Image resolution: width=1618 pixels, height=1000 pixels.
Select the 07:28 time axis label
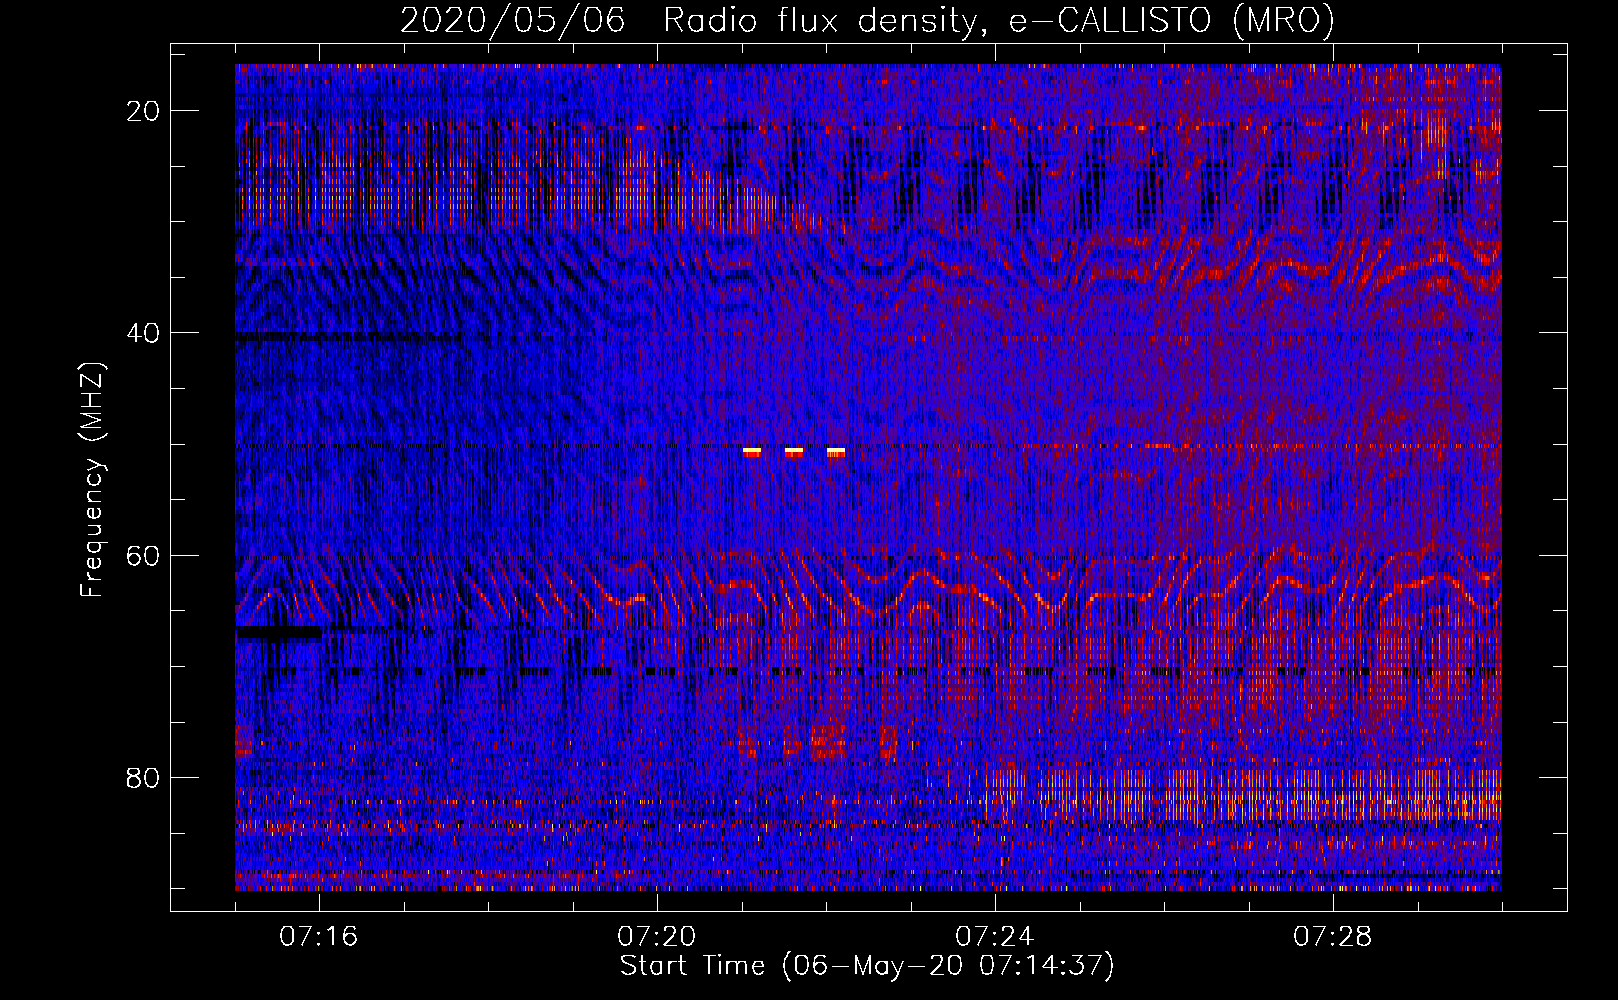[x=1333, y=937]
